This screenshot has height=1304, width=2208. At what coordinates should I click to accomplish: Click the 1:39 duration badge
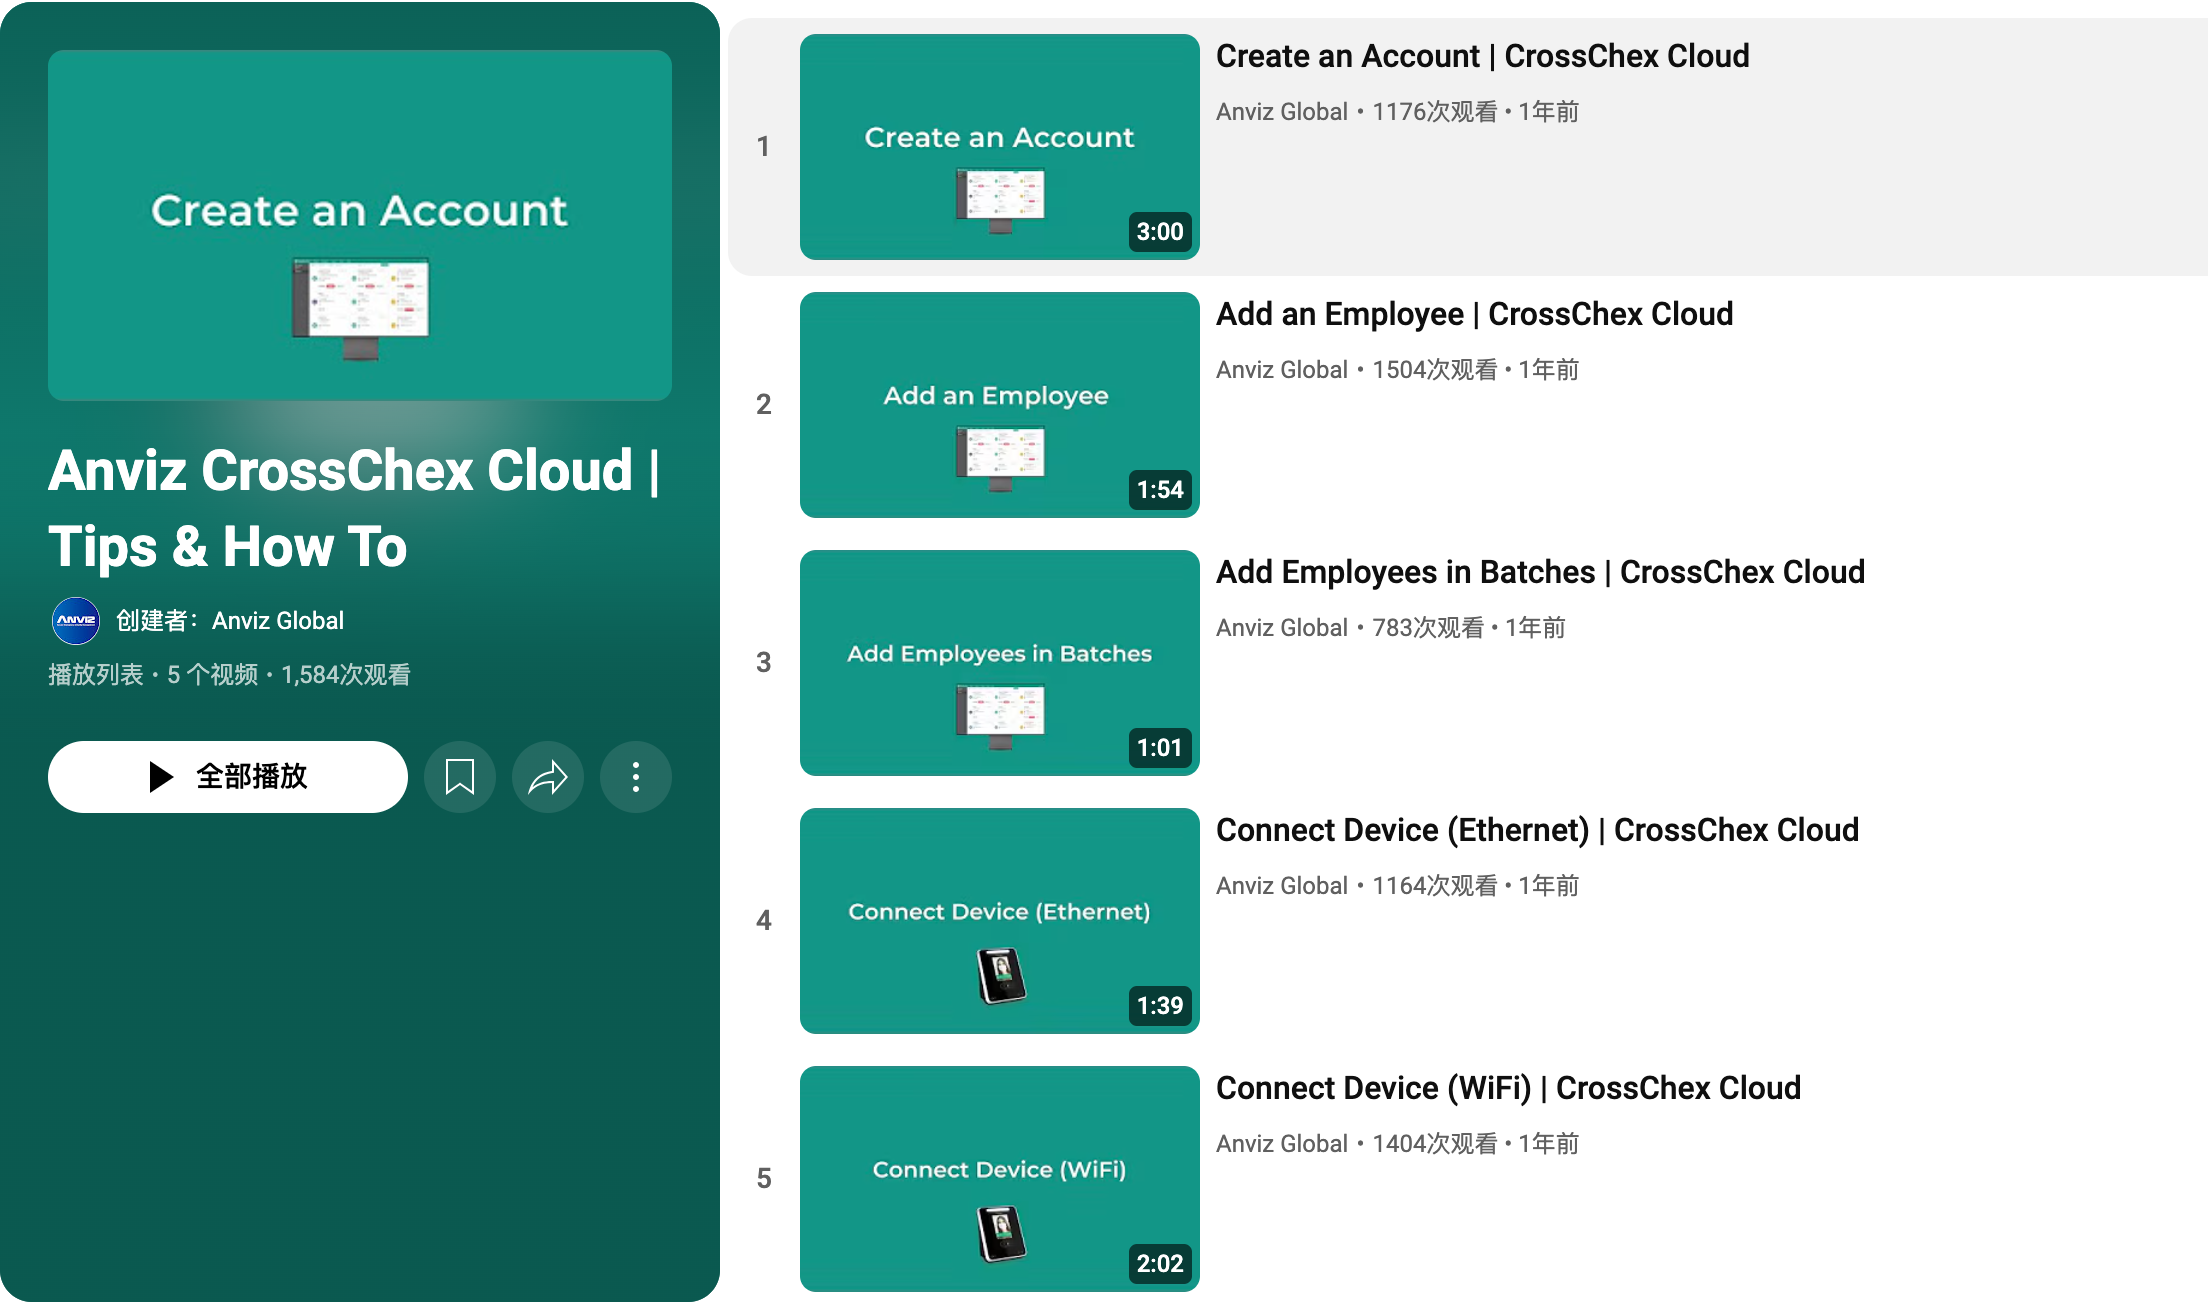click(1160, 1006)
